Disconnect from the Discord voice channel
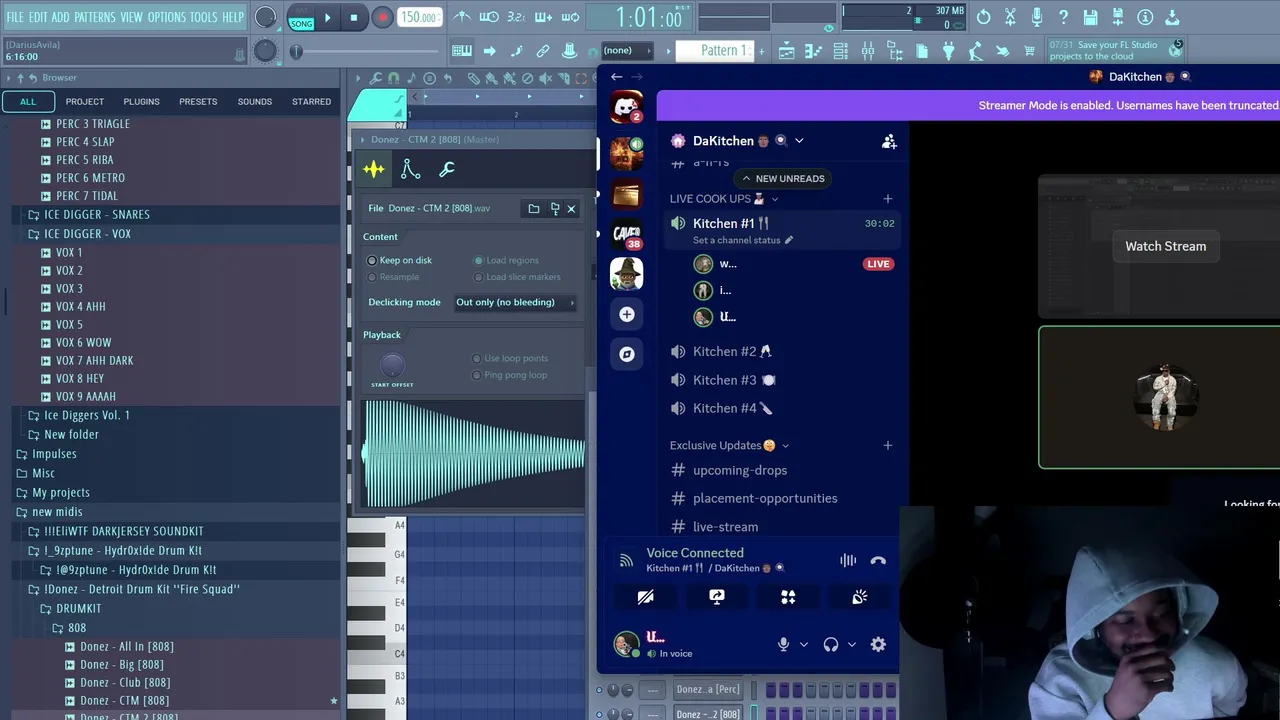1280x720 pixels. 878,561
